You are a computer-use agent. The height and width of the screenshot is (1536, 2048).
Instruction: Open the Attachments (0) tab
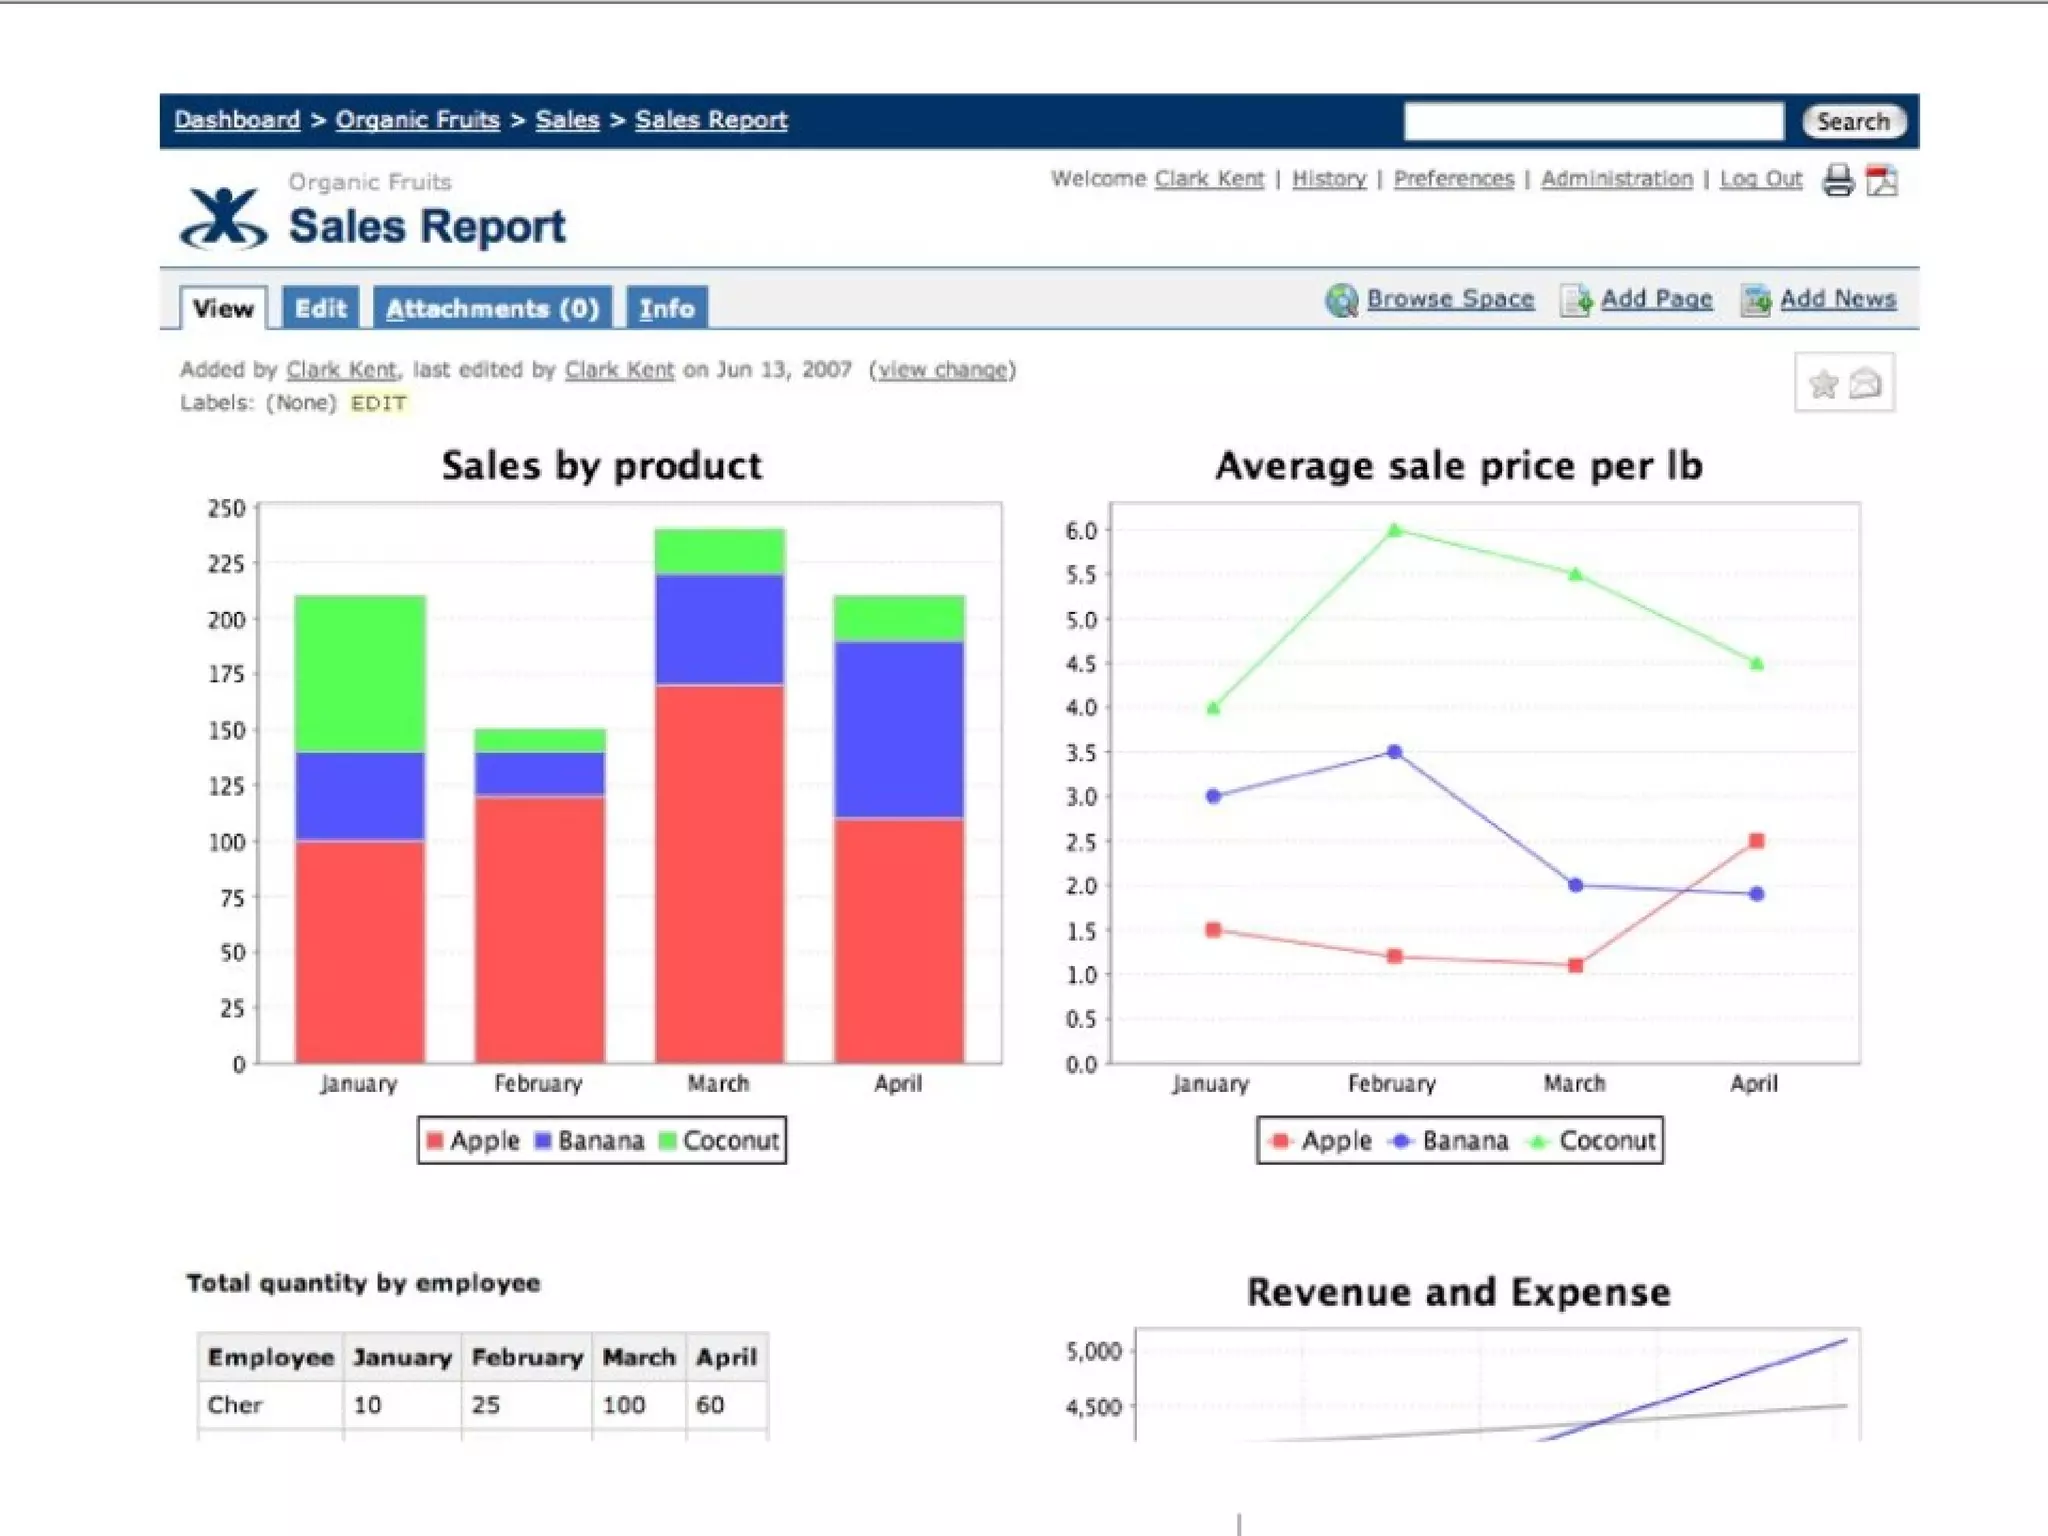coord(492,308)
